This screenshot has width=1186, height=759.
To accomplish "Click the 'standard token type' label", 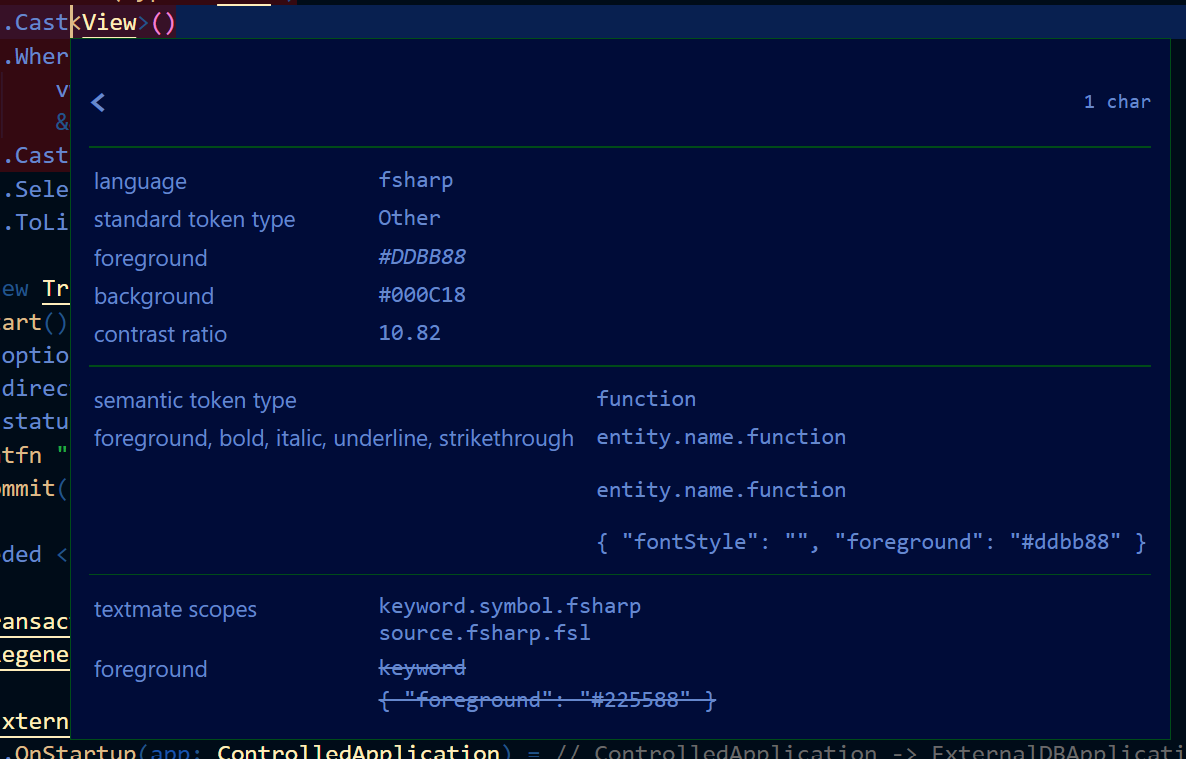I will [194, 219].
